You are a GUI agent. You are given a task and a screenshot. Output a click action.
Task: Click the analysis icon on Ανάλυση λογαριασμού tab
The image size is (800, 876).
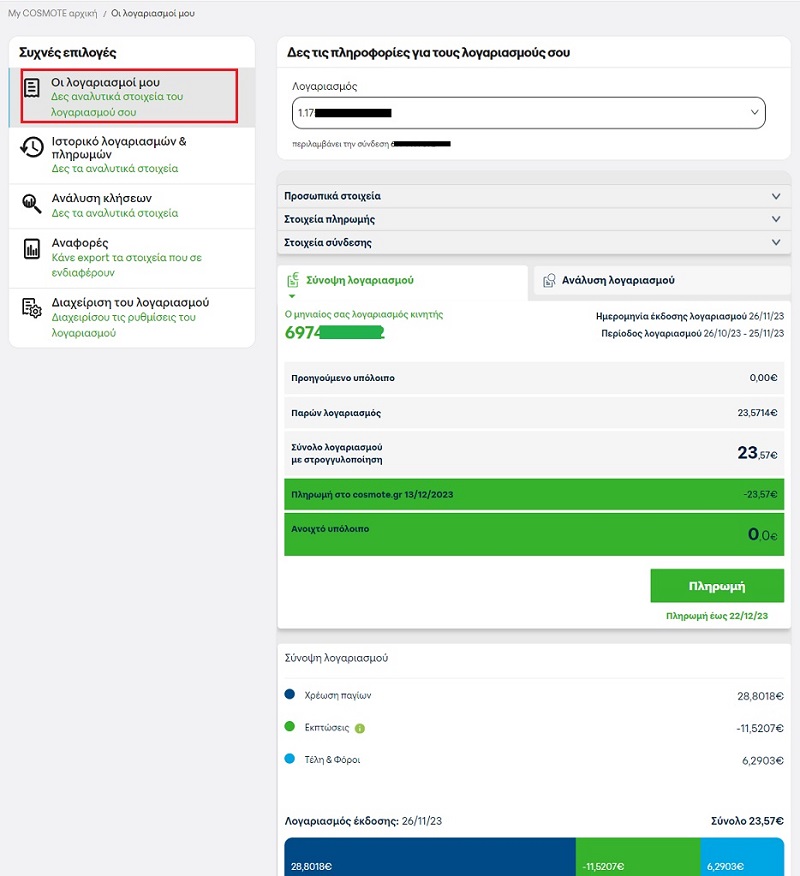[549, 281]
